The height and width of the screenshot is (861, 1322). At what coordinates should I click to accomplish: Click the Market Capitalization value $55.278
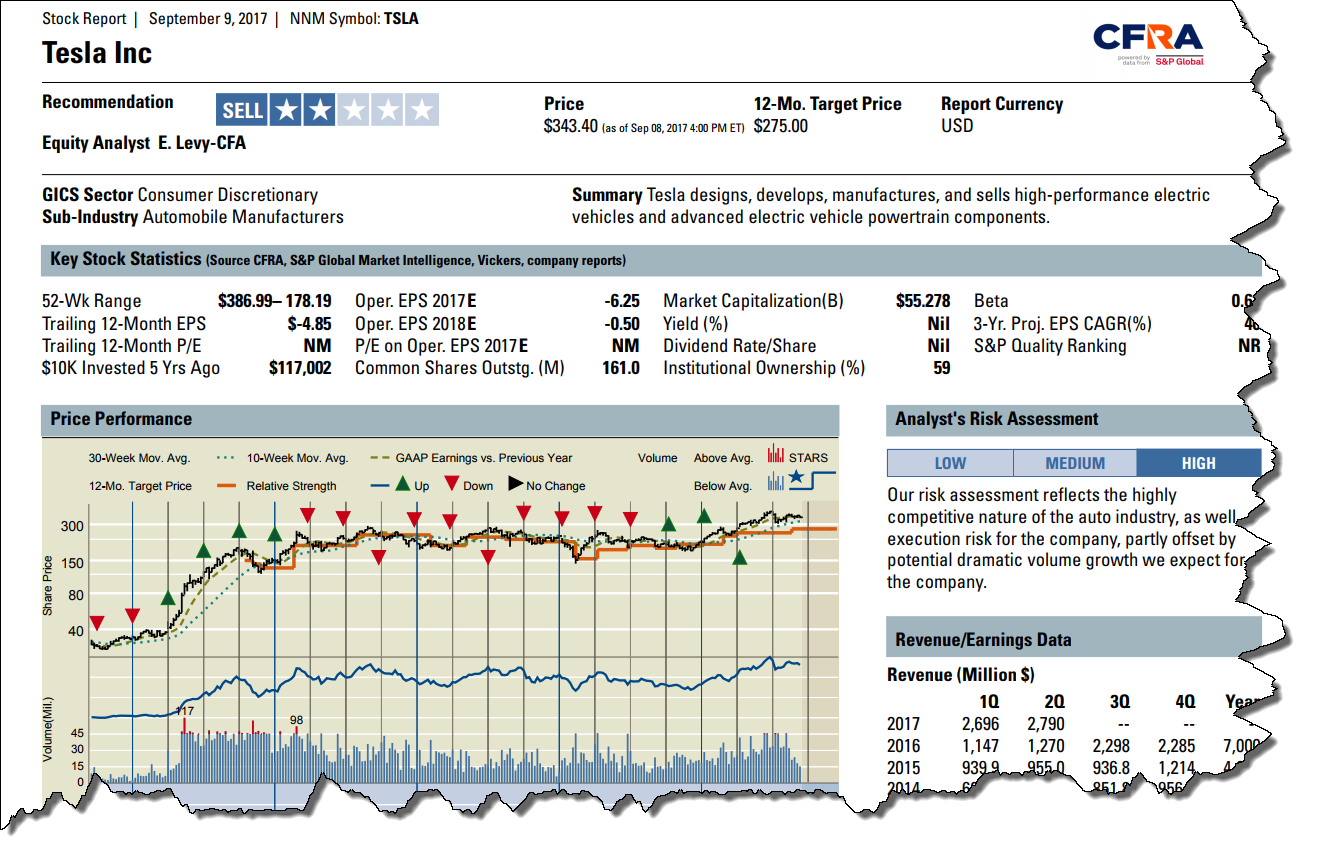(923, 301)
